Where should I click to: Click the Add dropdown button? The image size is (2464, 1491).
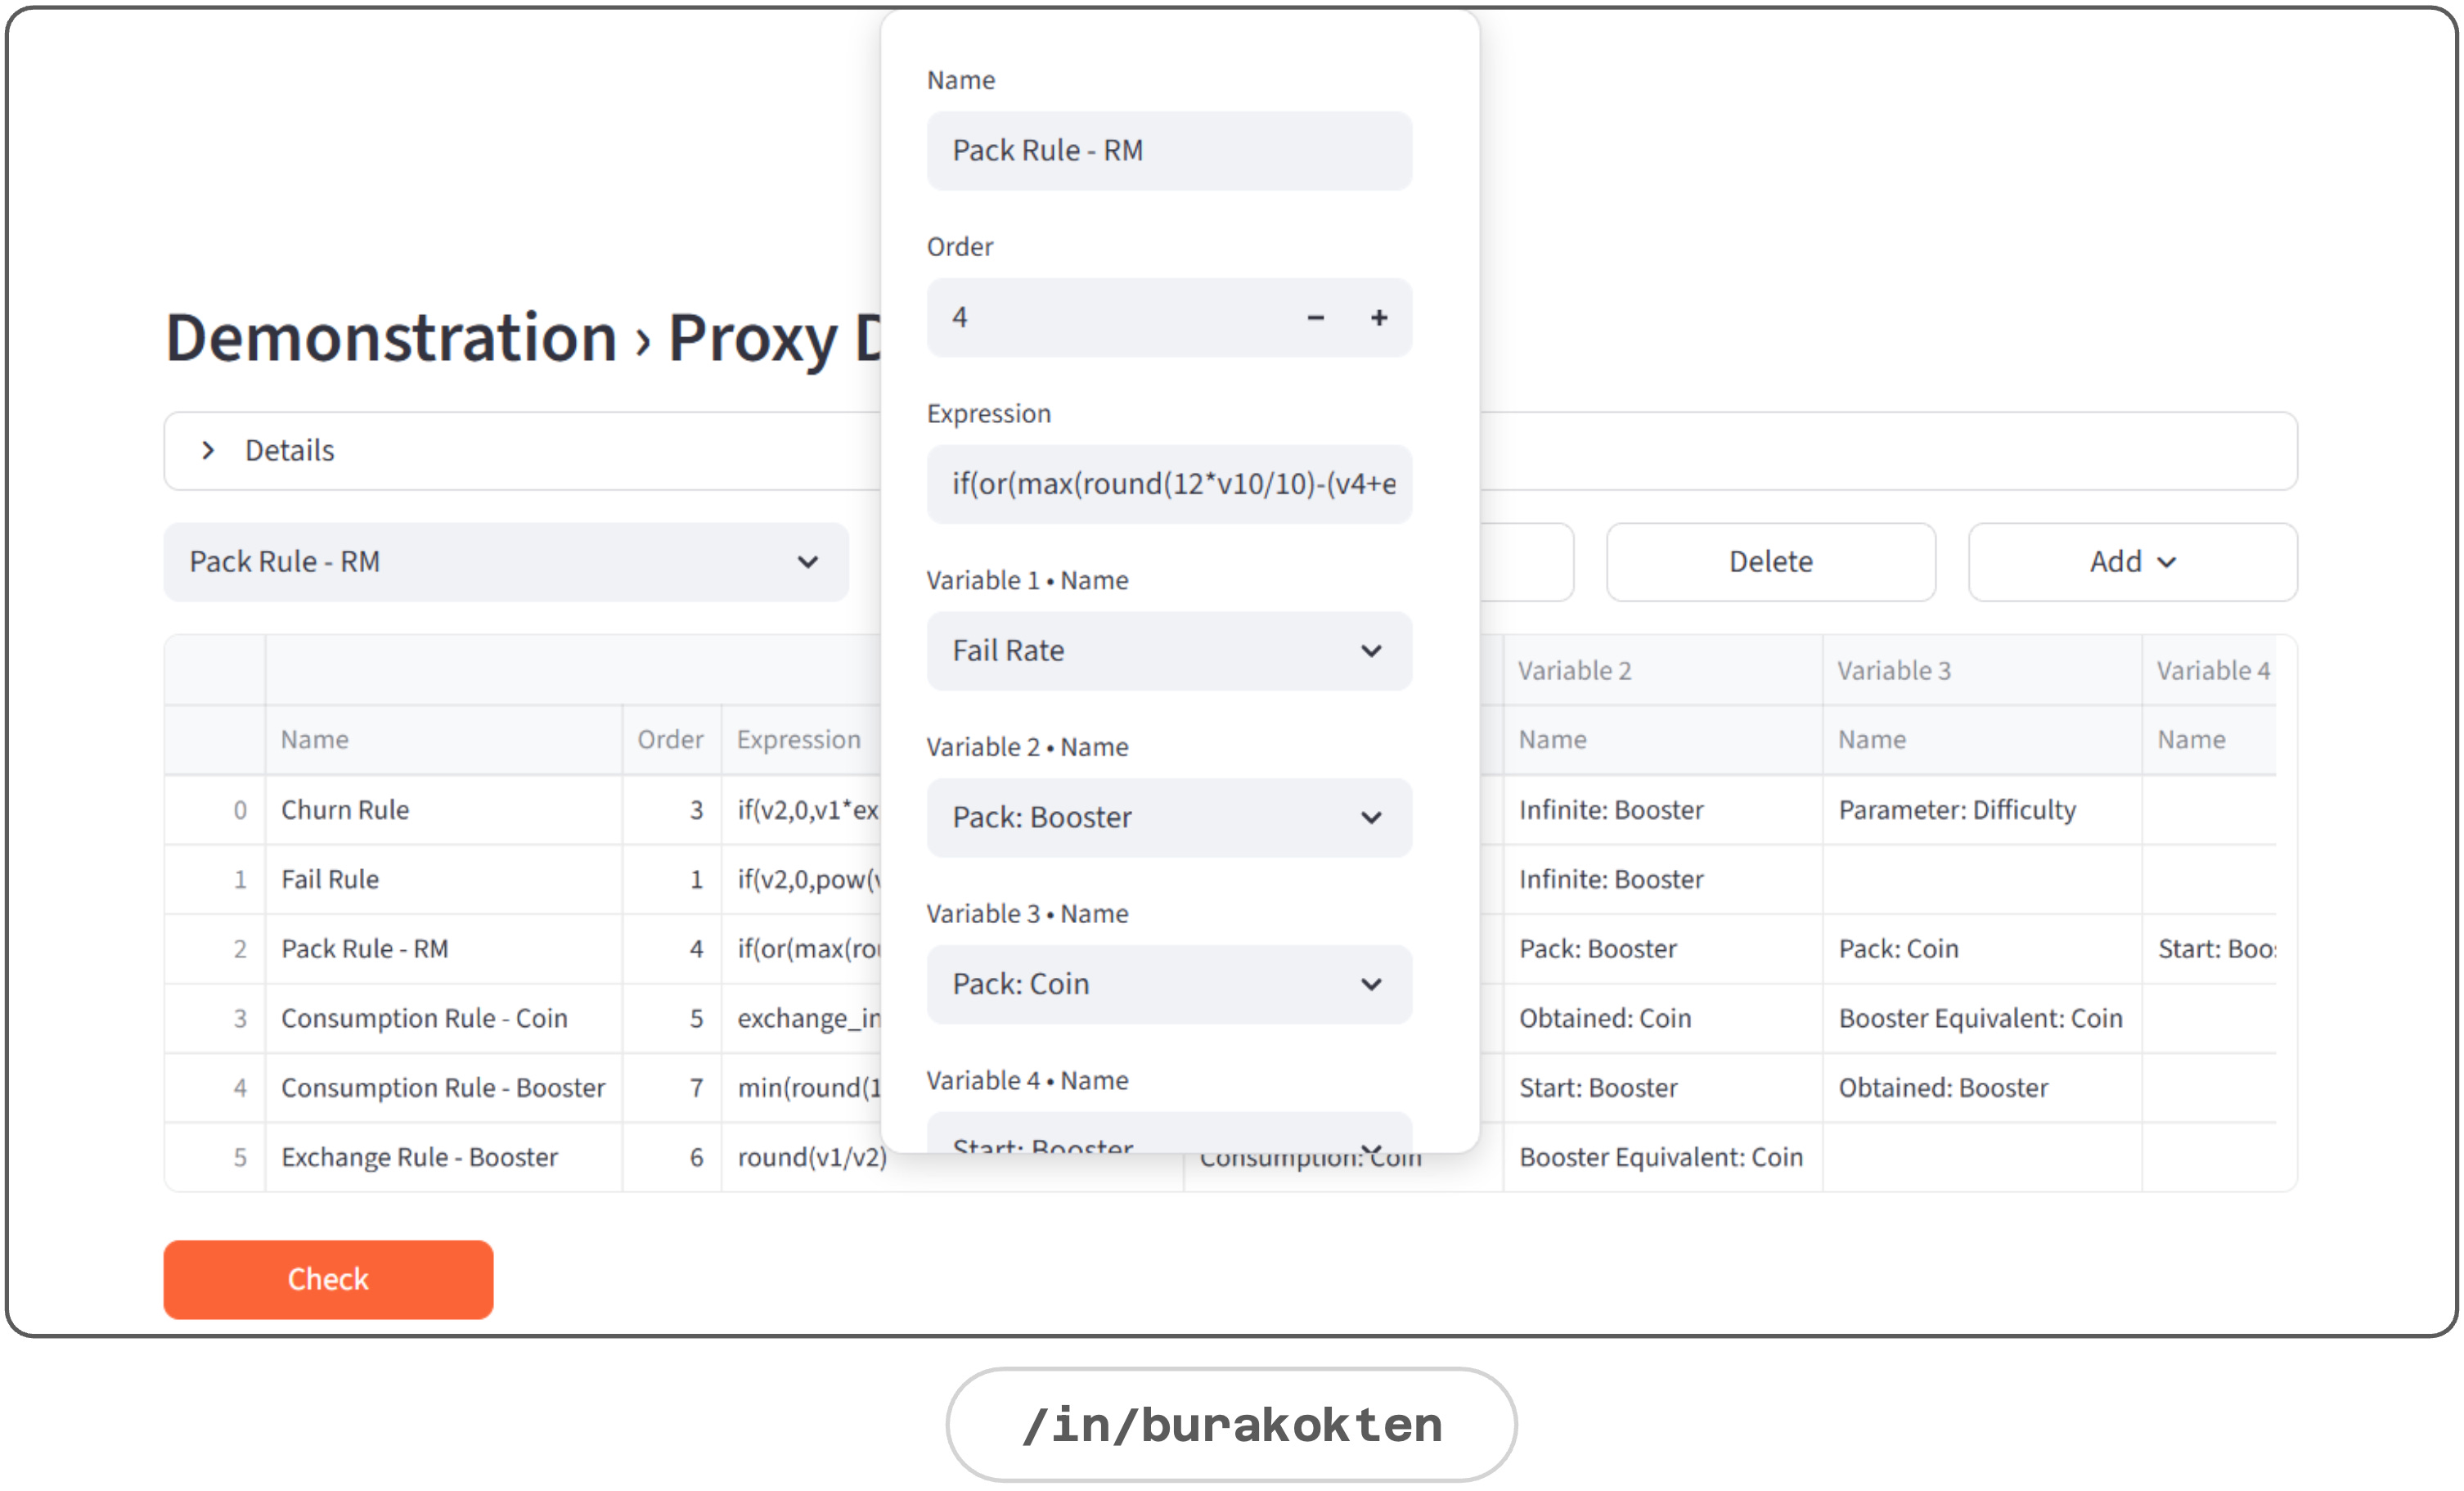tap(2131, 562)
